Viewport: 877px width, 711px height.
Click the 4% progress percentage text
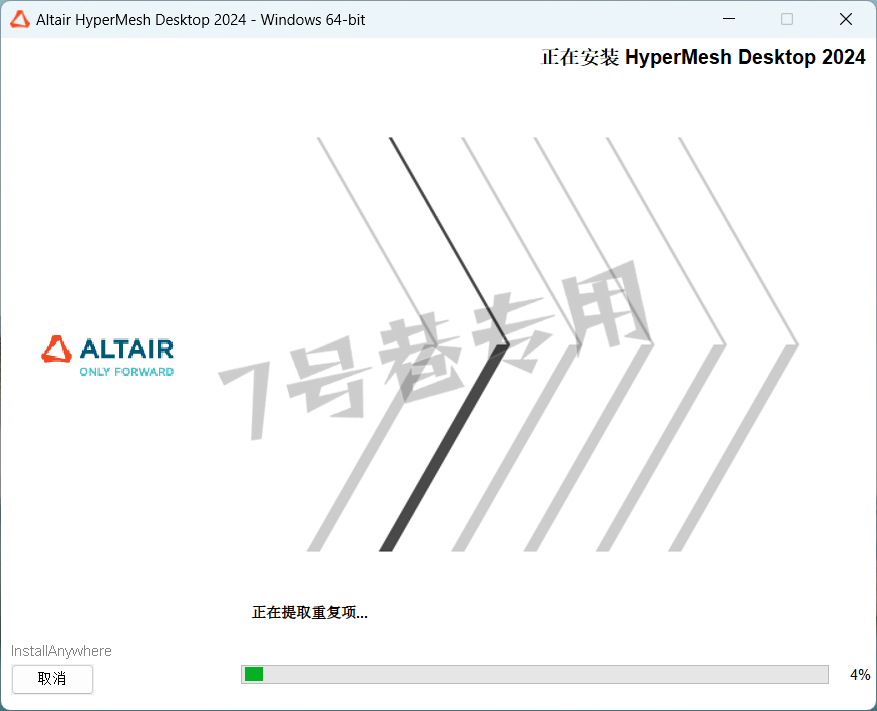(x=860, y=675)
